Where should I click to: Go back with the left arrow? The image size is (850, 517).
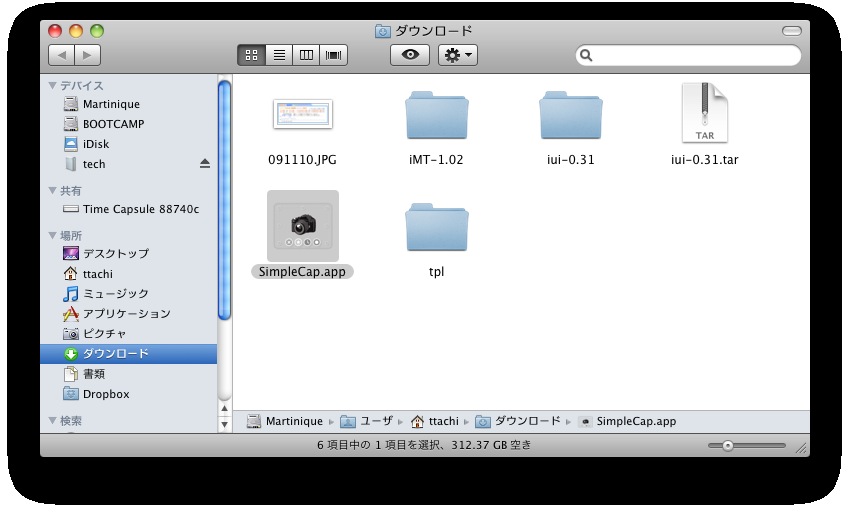[61, 55]
